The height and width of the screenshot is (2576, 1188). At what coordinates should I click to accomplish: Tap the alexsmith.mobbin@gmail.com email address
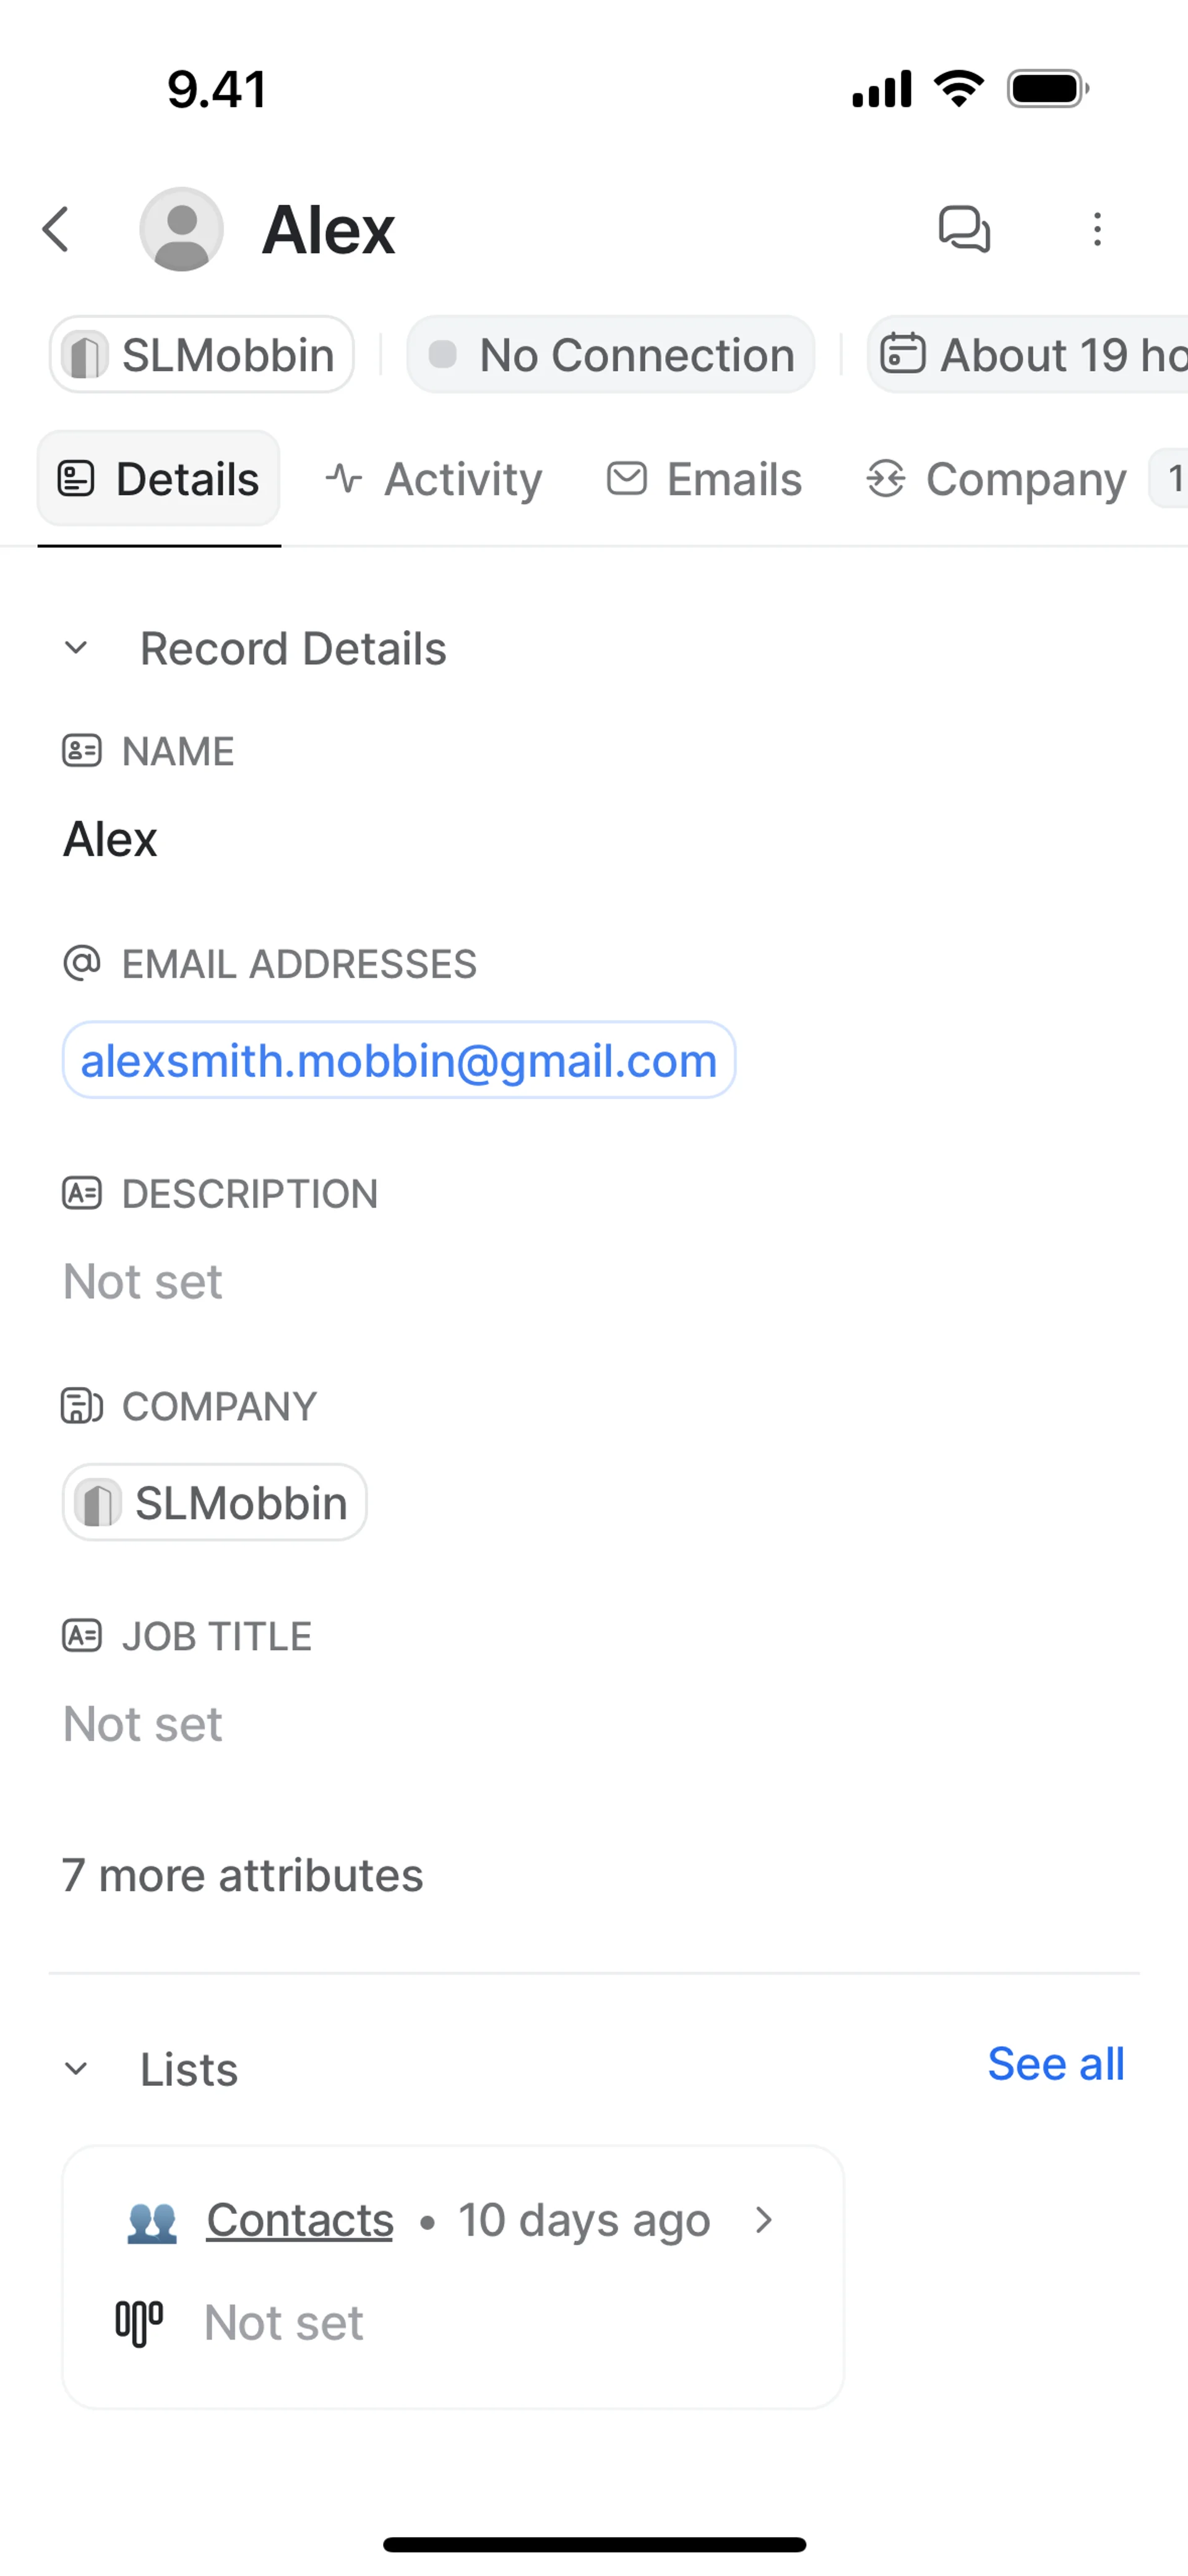click(x=399, y=1060)
